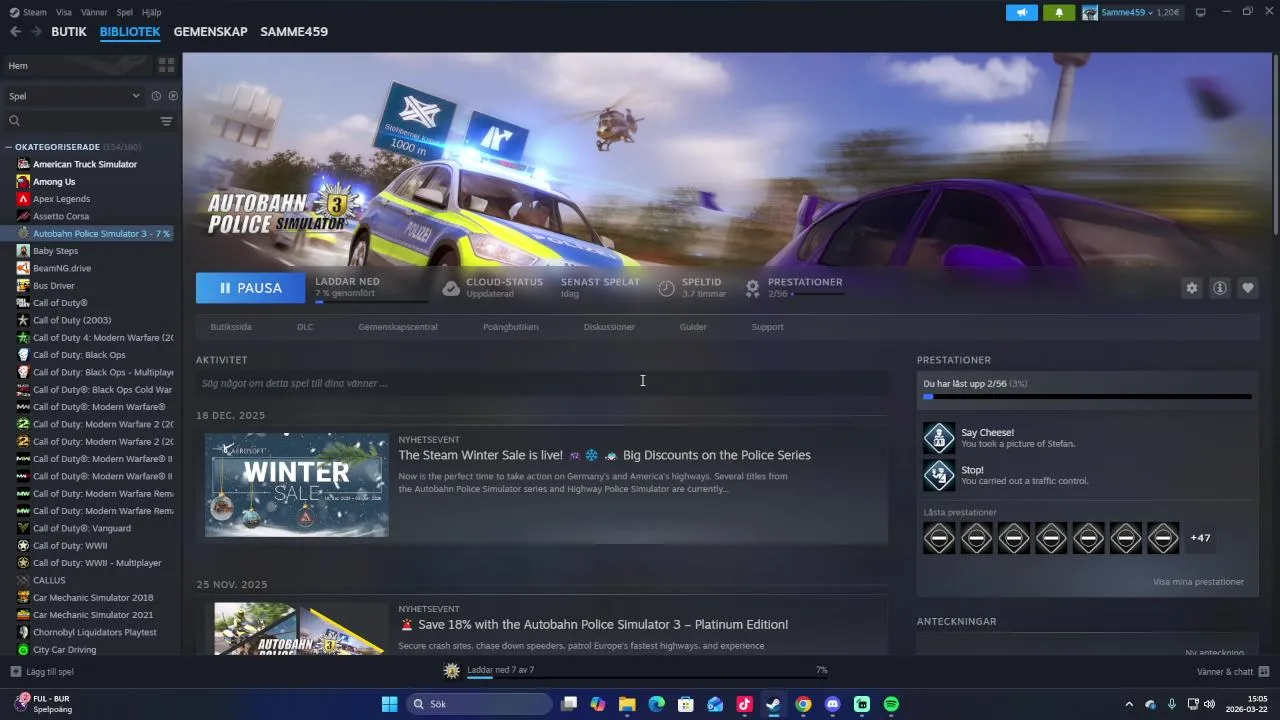Open the Butikssida link
This screenshot has width=1280, height=720.
[x=231, y=327]
